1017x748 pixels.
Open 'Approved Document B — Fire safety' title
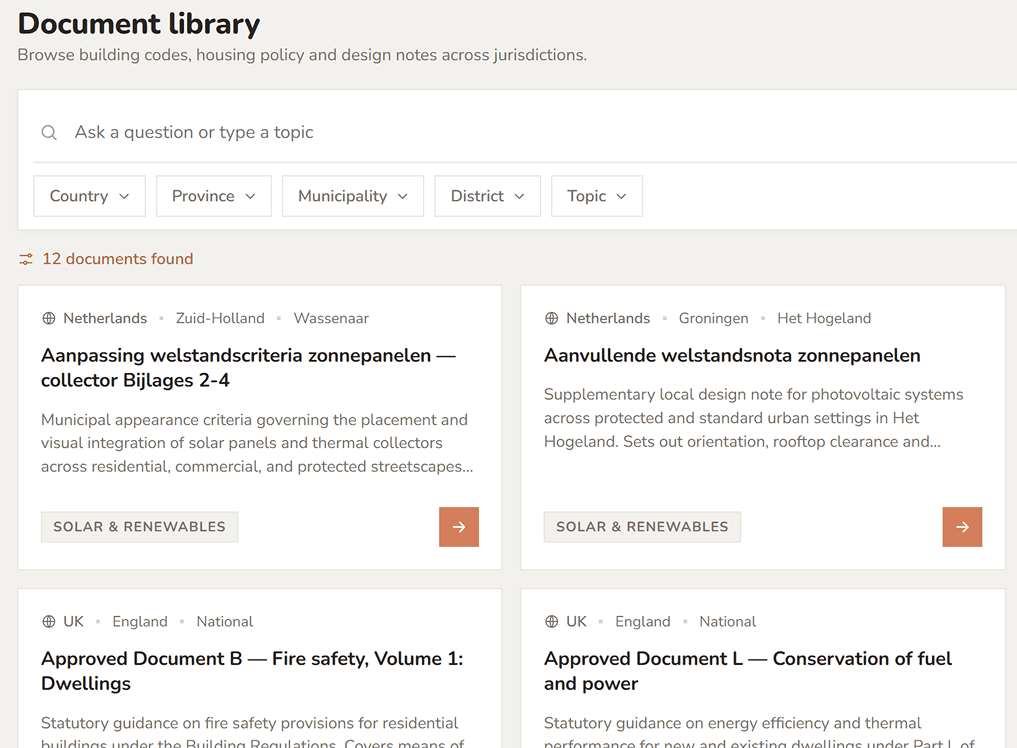coord(252,671)
